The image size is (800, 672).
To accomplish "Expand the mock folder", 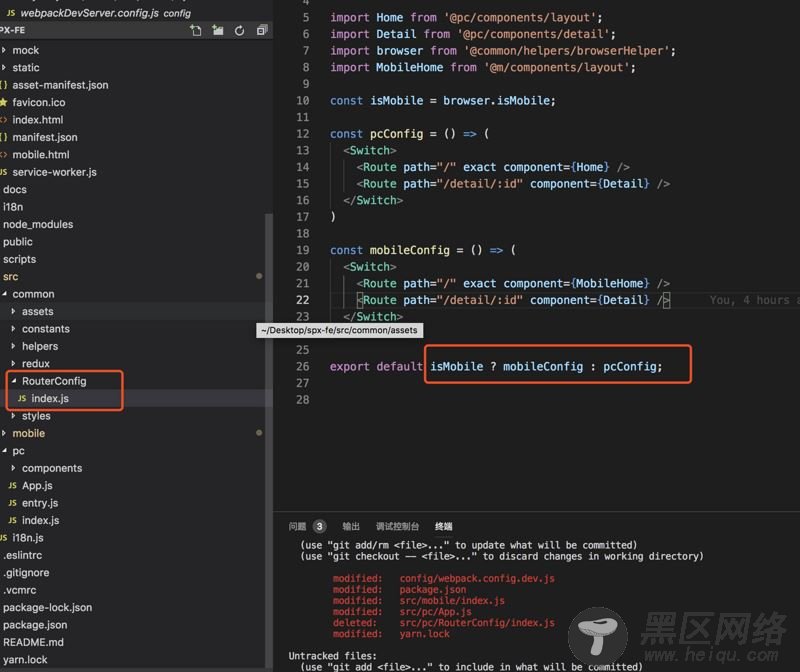I will coord(26,51).
